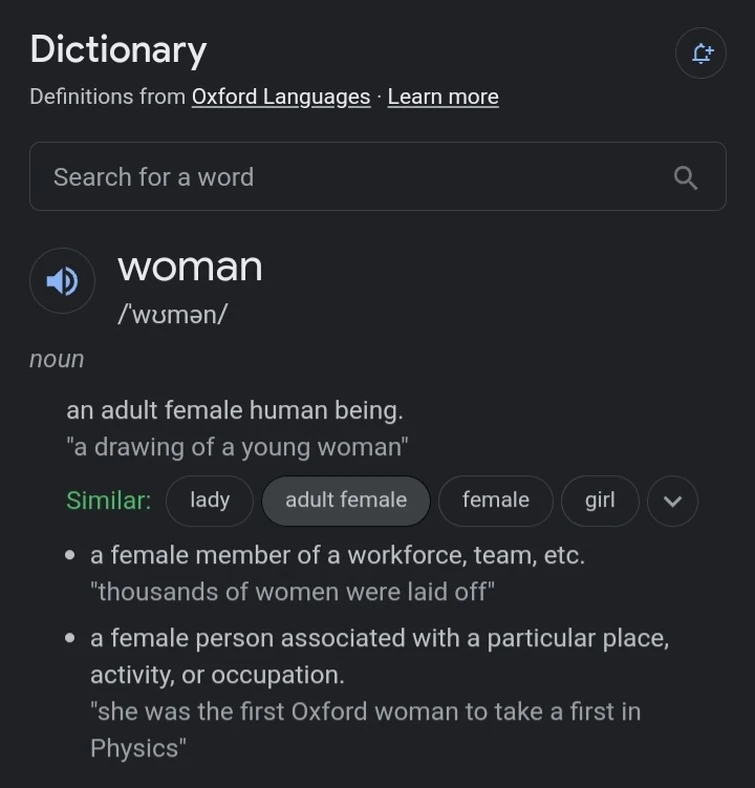Play the pronunciation audio for woman
Image resolution: width=755 pixels, height=788 pixels.
tap(62, 281)
